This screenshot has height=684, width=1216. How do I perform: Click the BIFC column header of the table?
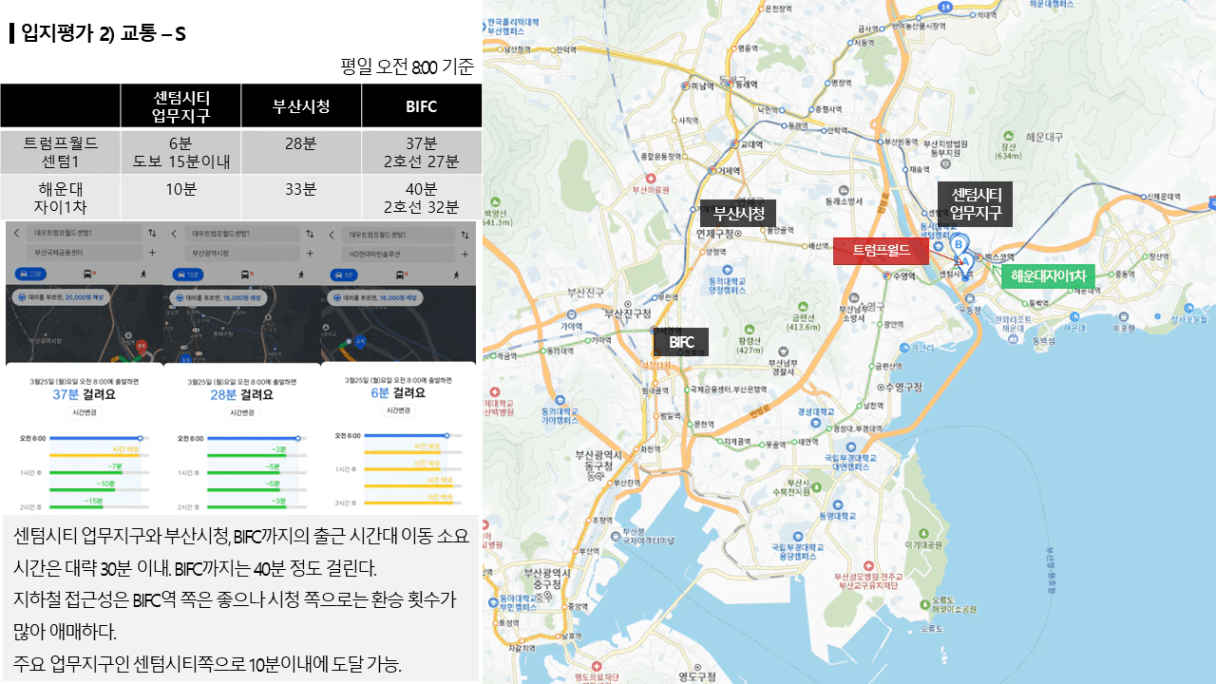coord(421,106)
